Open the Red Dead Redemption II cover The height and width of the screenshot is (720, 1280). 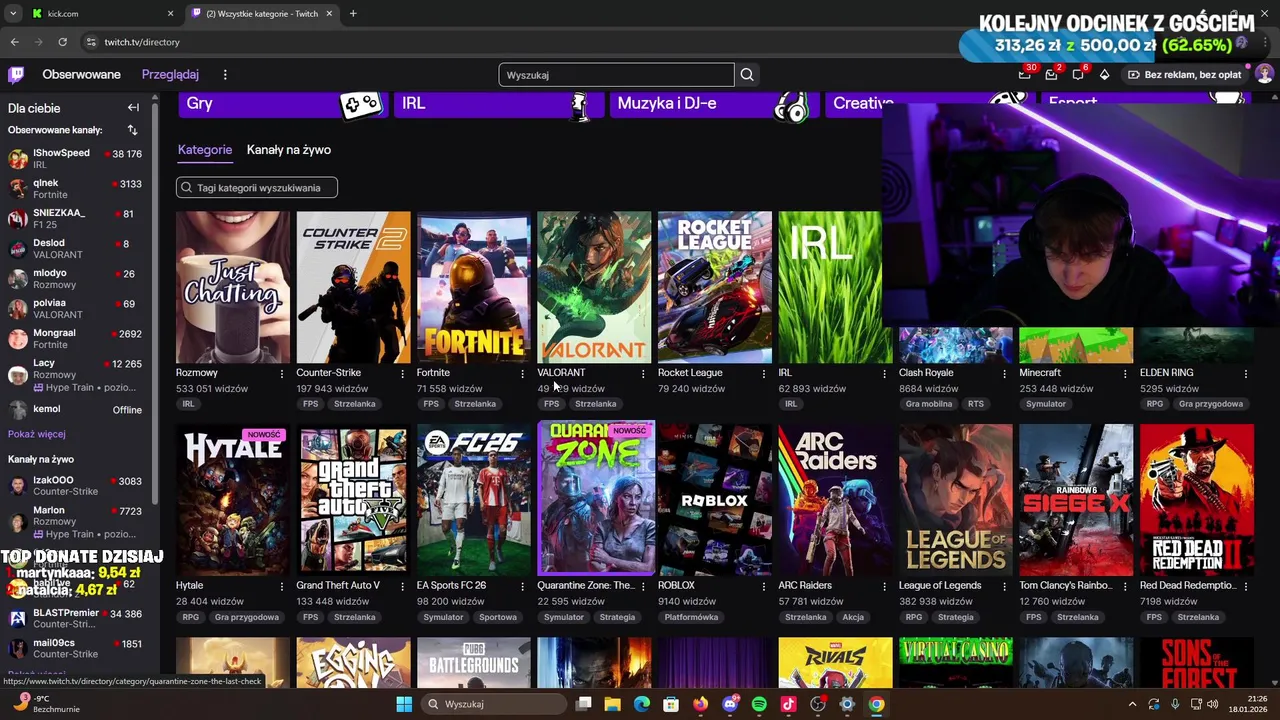[x=1197, y=500]
